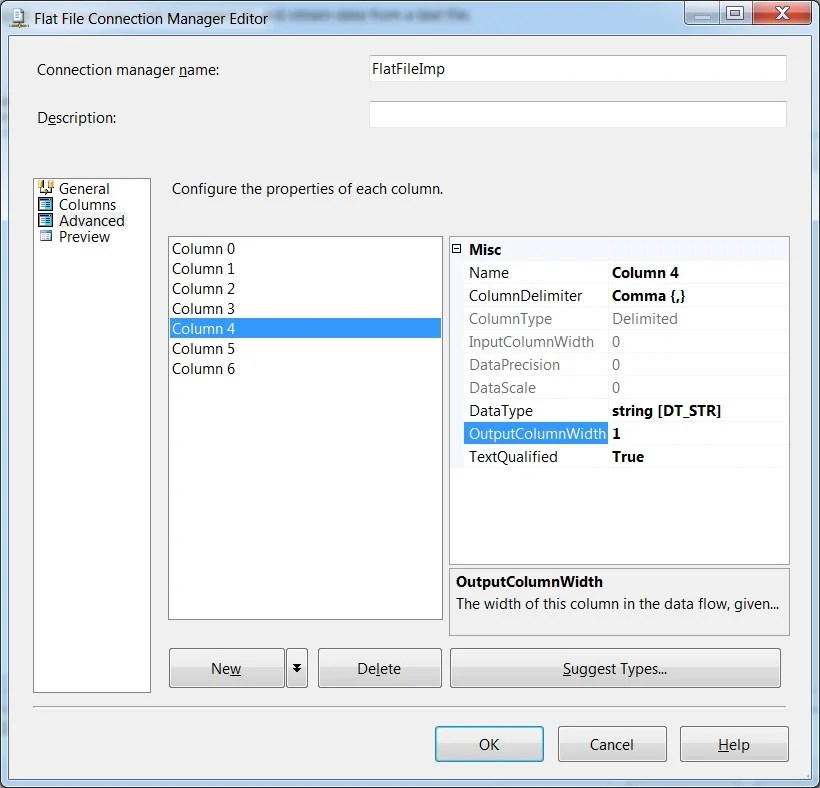Click the empty Description field

coord(577,114)
